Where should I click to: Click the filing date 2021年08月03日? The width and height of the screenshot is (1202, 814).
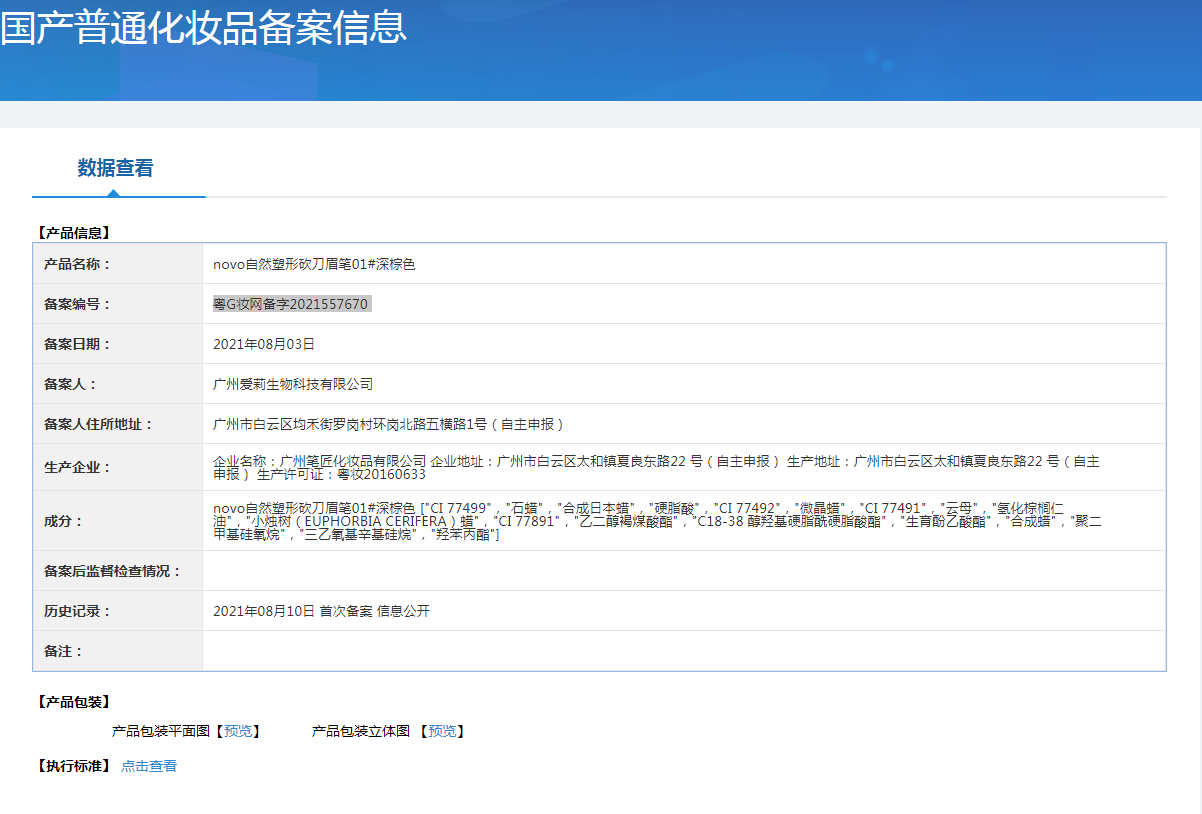264,344
